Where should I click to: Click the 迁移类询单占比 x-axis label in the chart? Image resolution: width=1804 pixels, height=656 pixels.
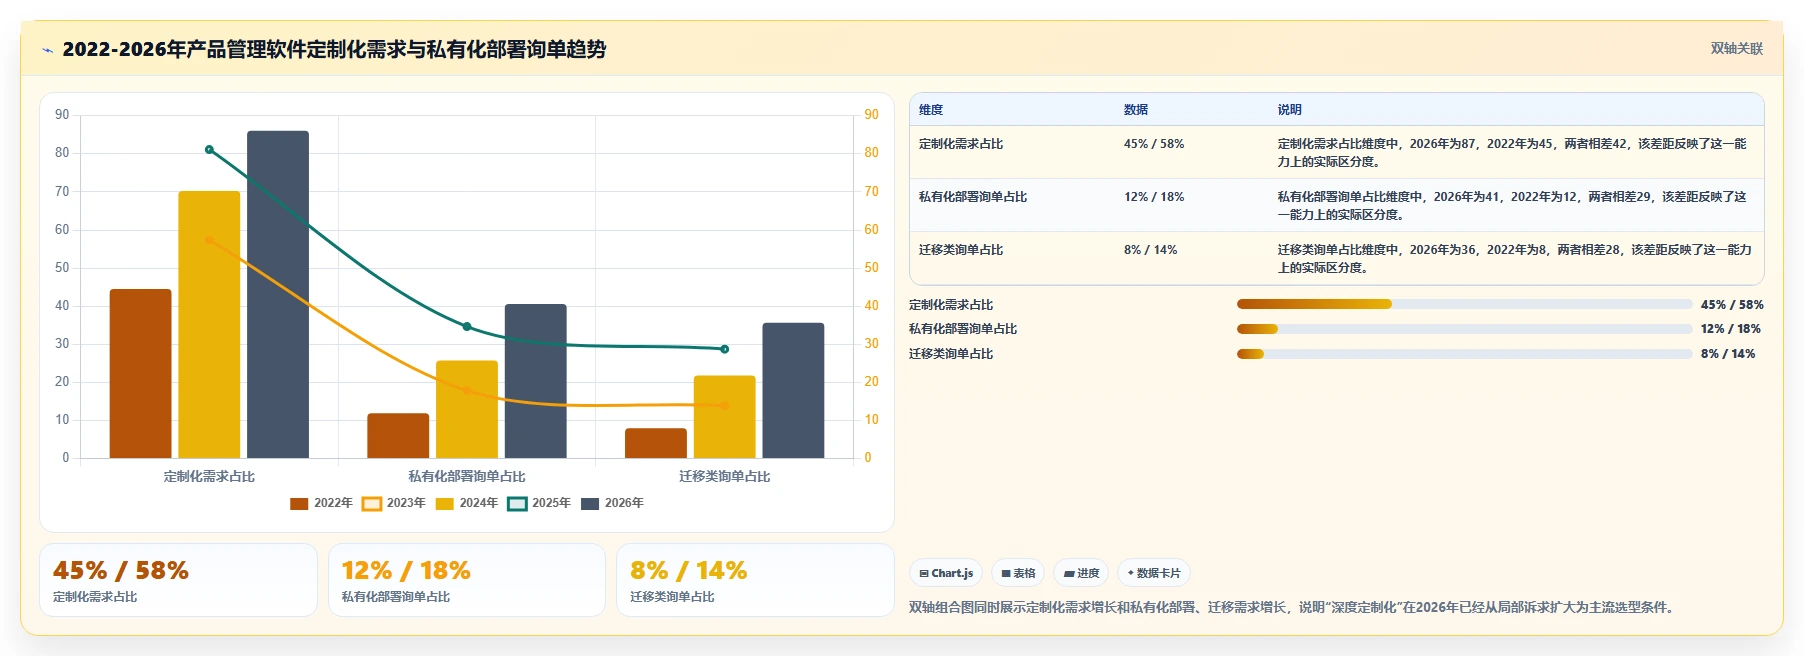click(x=725, y=477)
